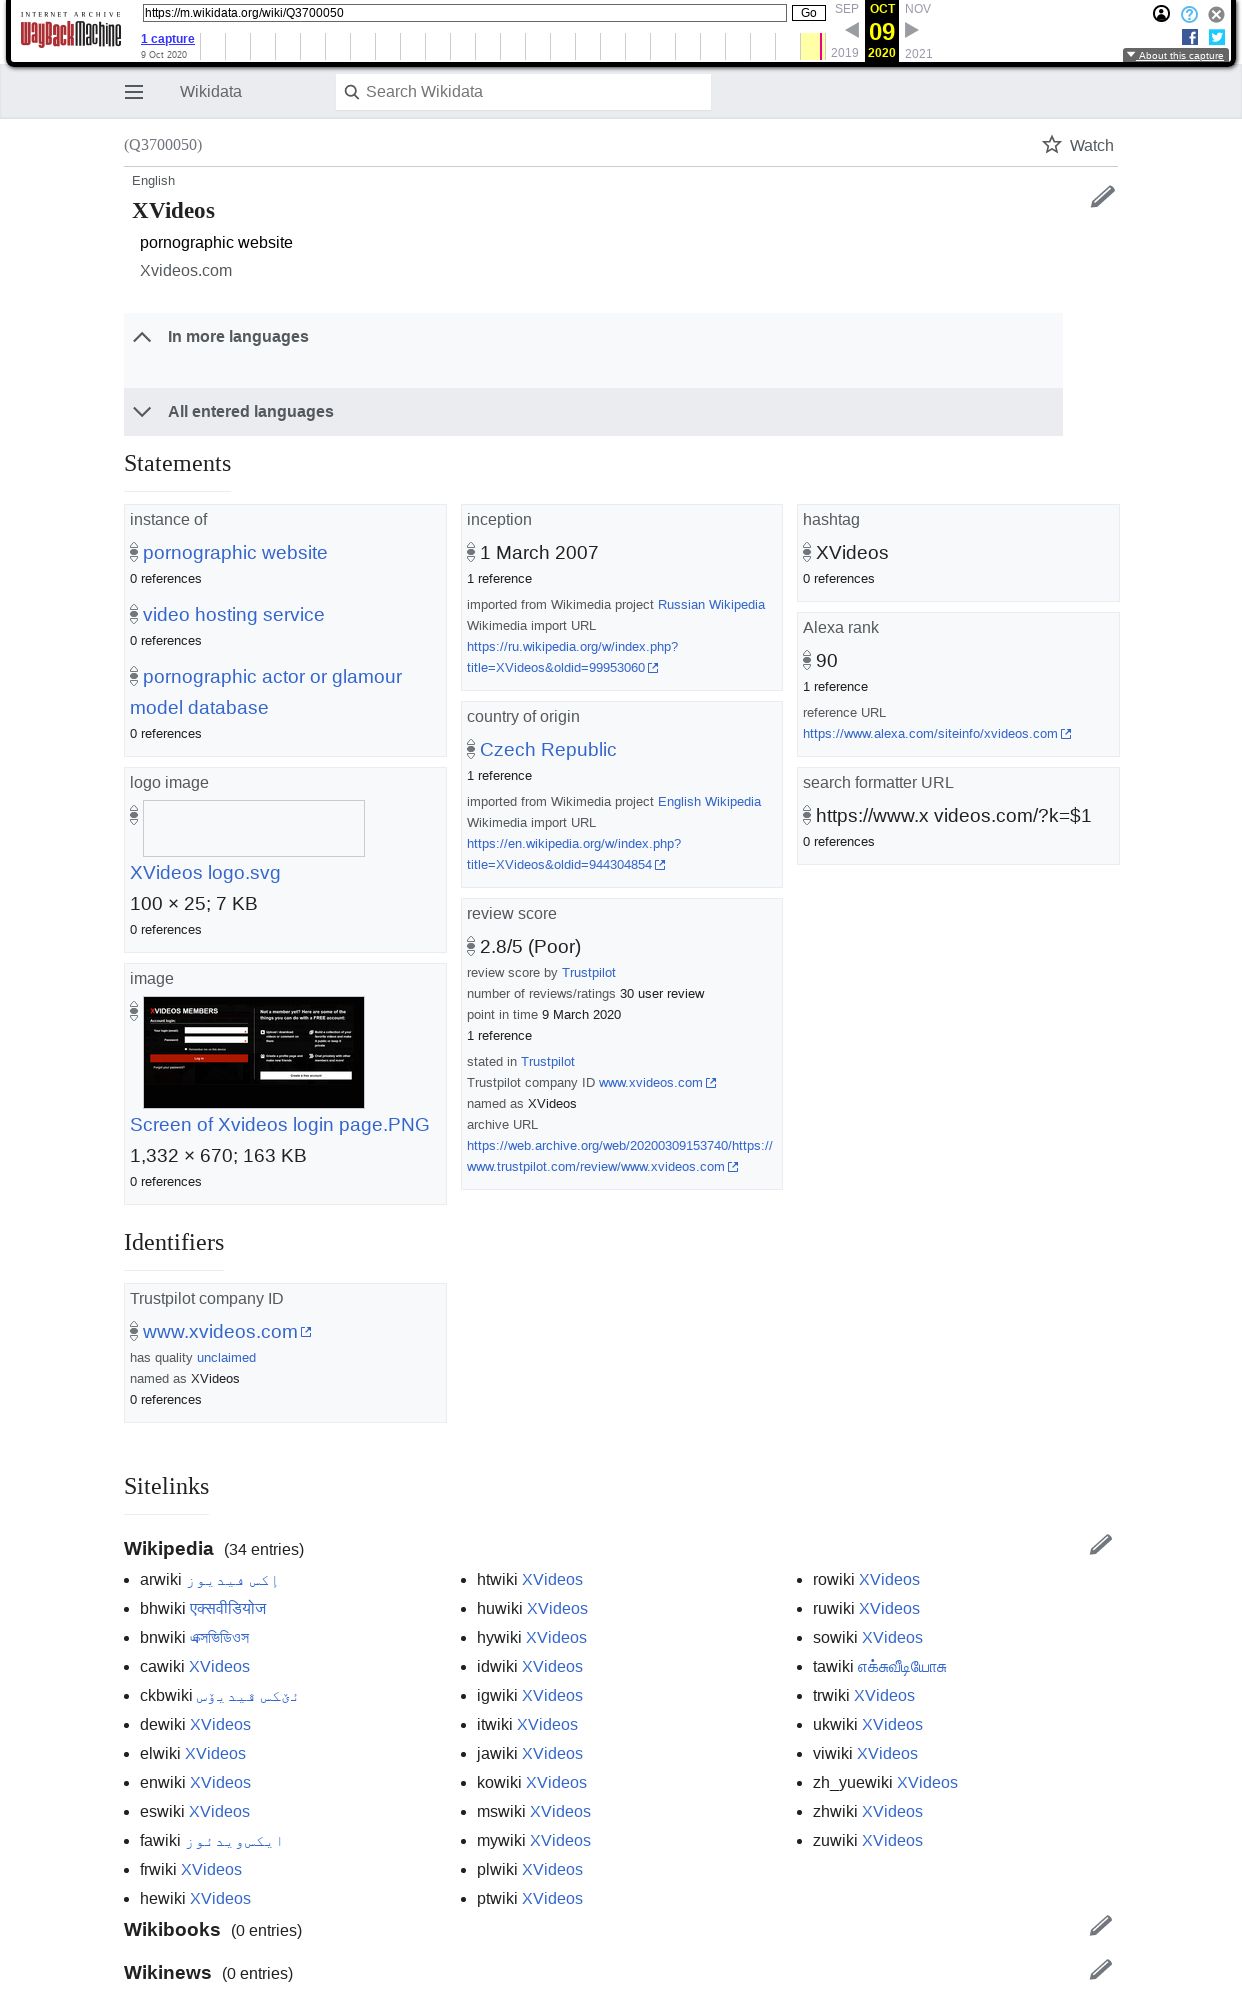The height and width of the screenshot is (2000, 1242).
Task: Close the Wayback toolbar
Action: point(1216,14)
